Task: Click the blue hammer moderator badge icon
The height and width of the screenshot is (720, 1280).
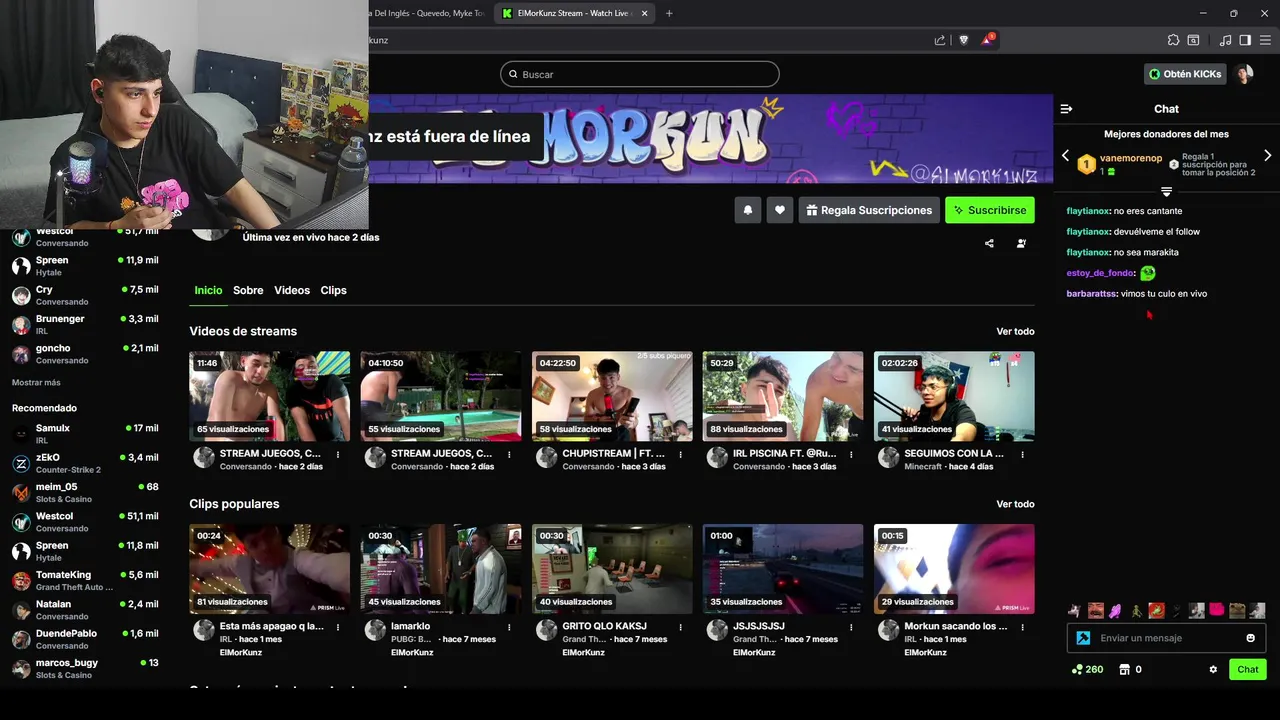Action: (x=1083, y=638)
